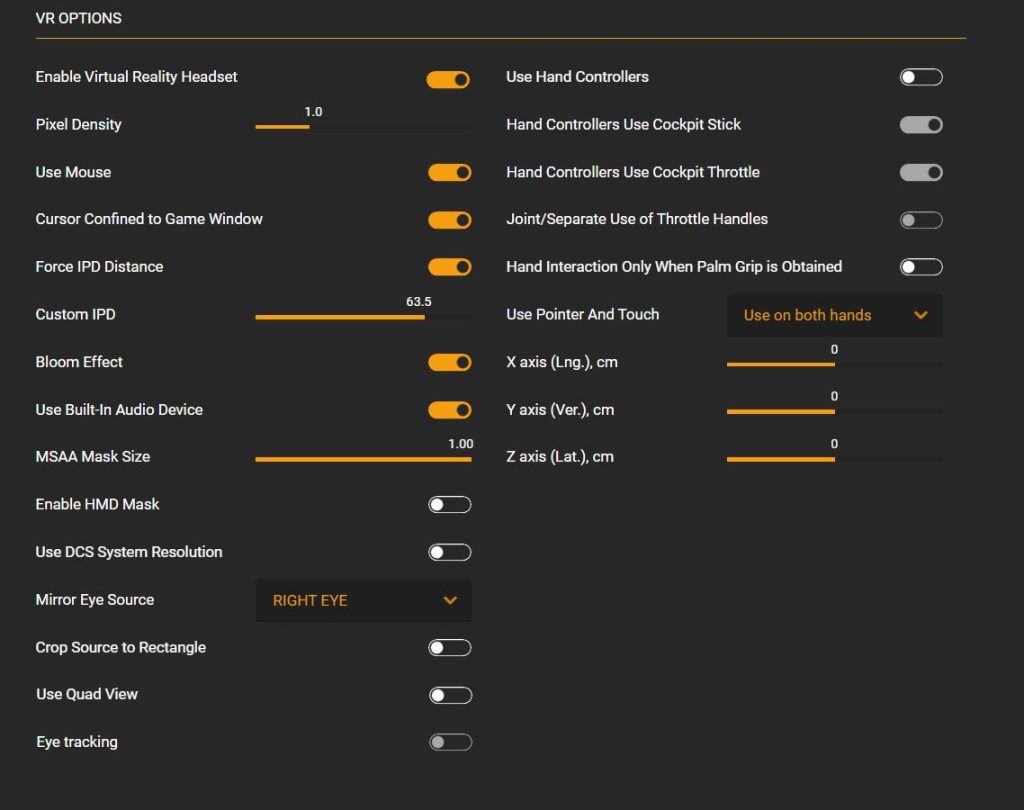Image resolution: width=1024 pixels, height=810 pixels.
Task: Turn off the Use Mouse switch
Action: pyautogui.click(x=449, y=173)
